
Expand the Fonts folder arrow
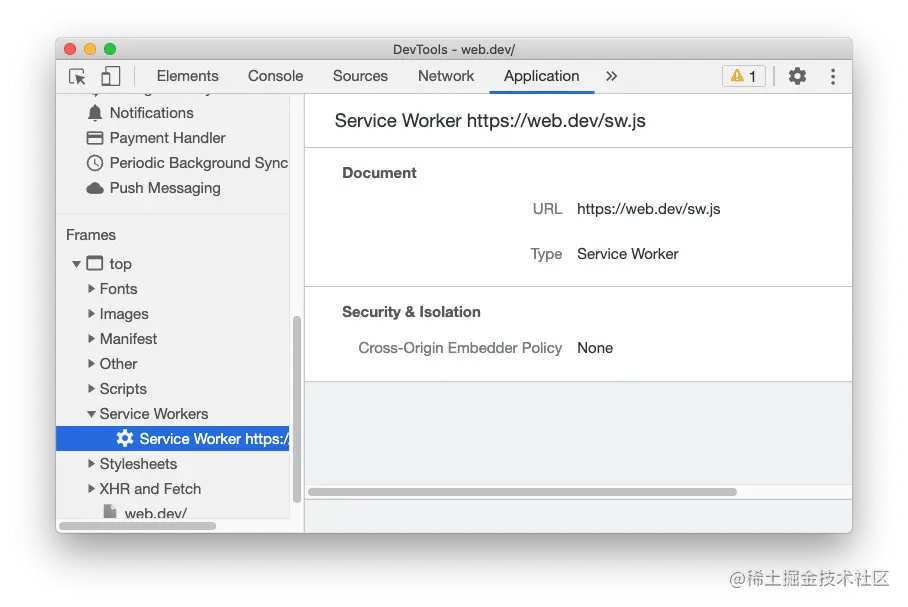tap(91, 288)
